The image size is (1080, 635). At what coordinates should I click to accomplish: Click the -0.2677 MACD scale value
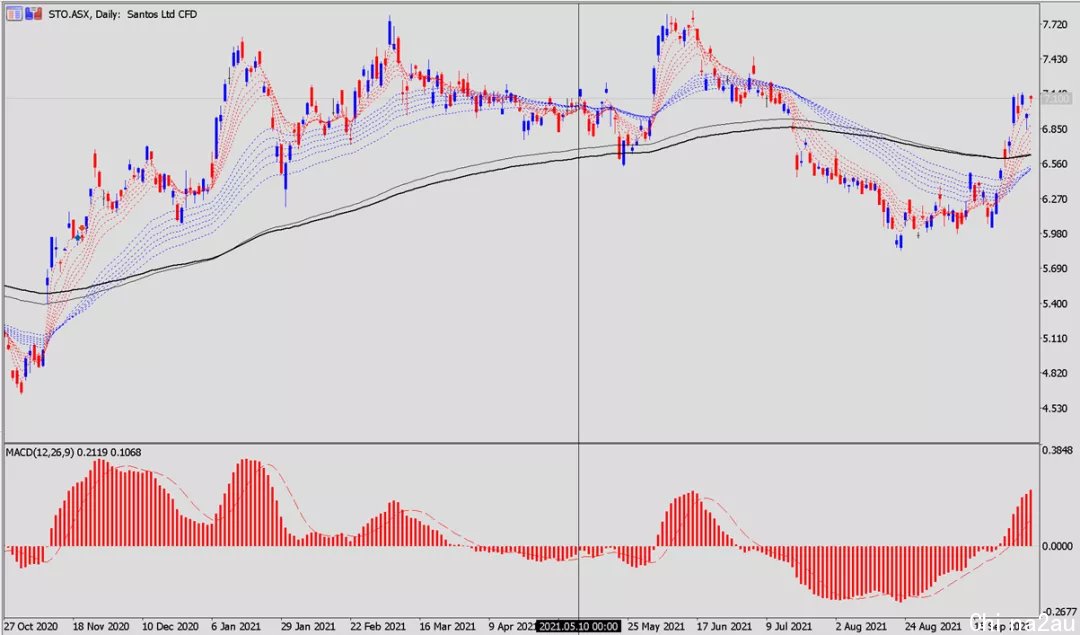pos(1059,611)
